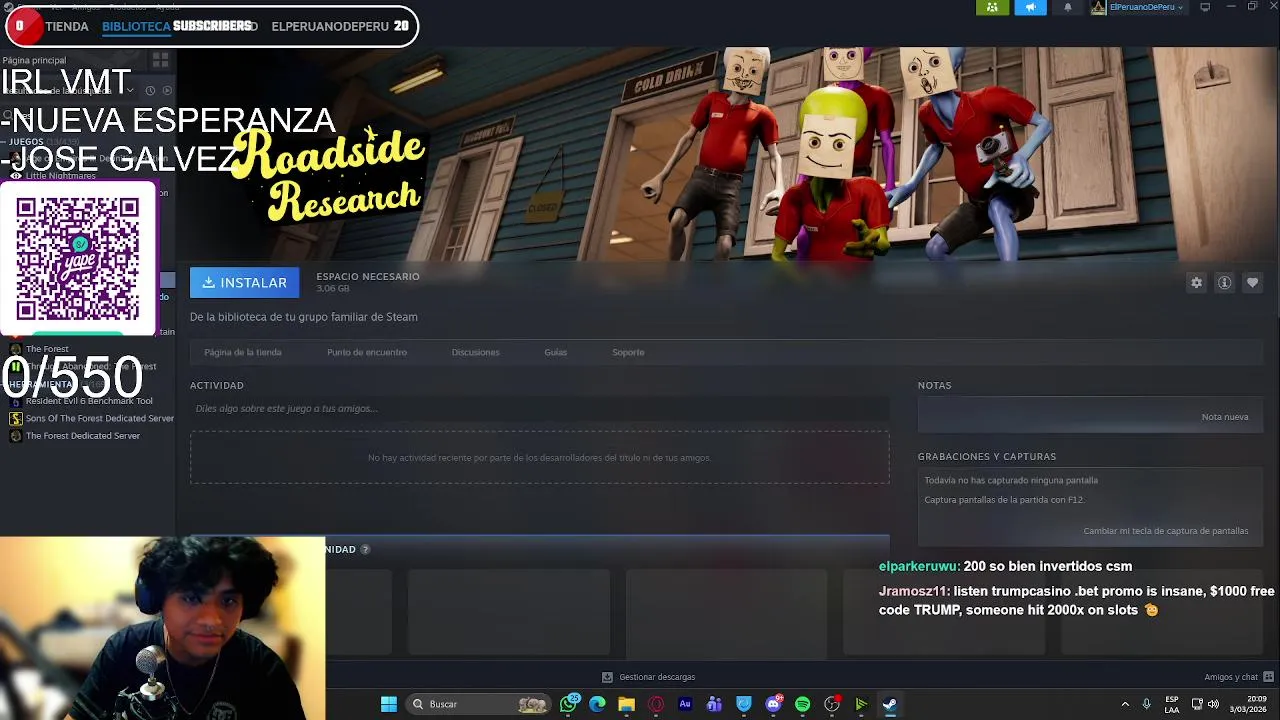Open Gestionar descargas

coord(648,677)
